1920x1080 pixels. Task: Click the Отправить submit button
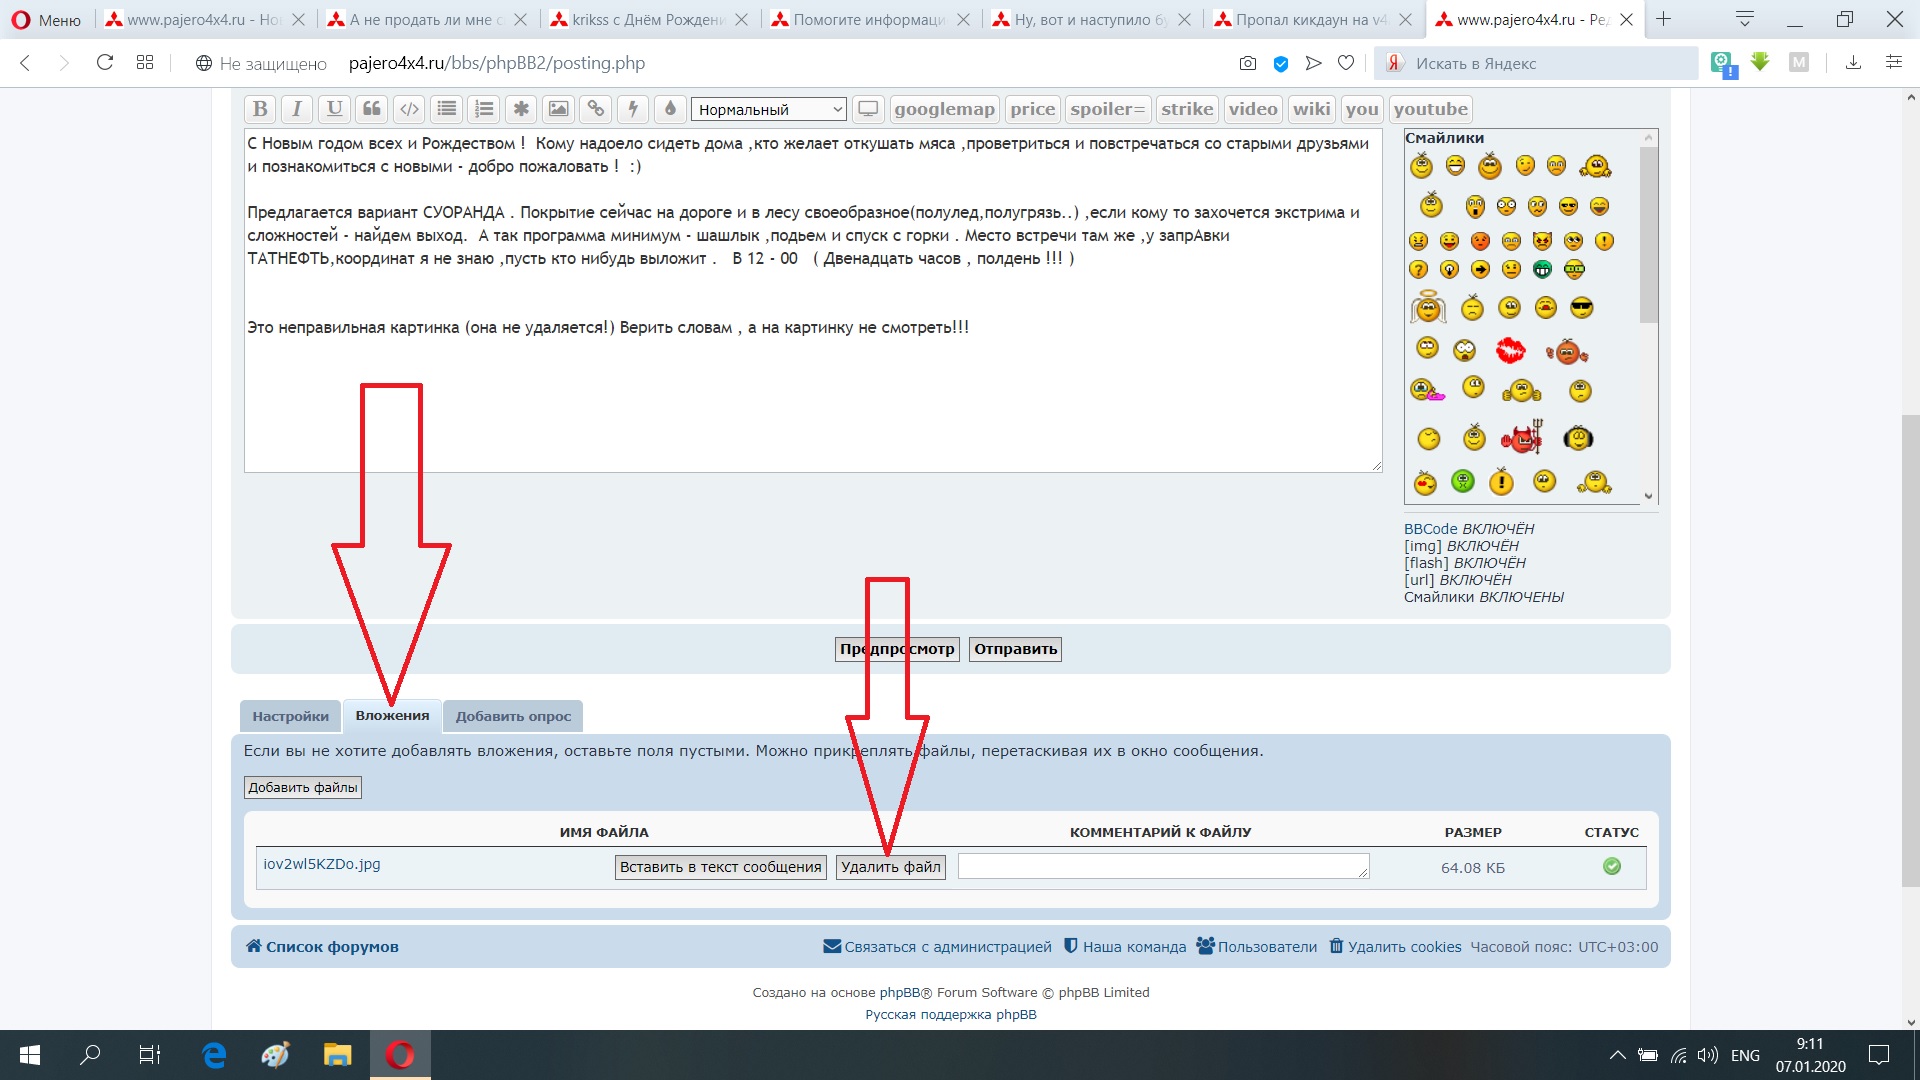(1015, 649)
